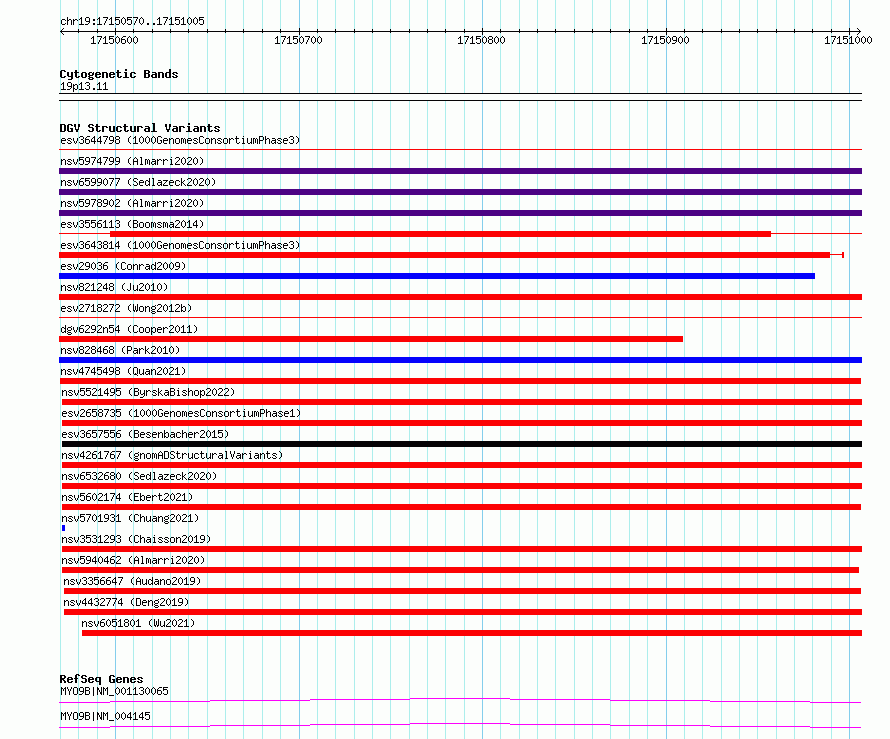Select the 17150700 ruler coordinate

click(298, 40)
